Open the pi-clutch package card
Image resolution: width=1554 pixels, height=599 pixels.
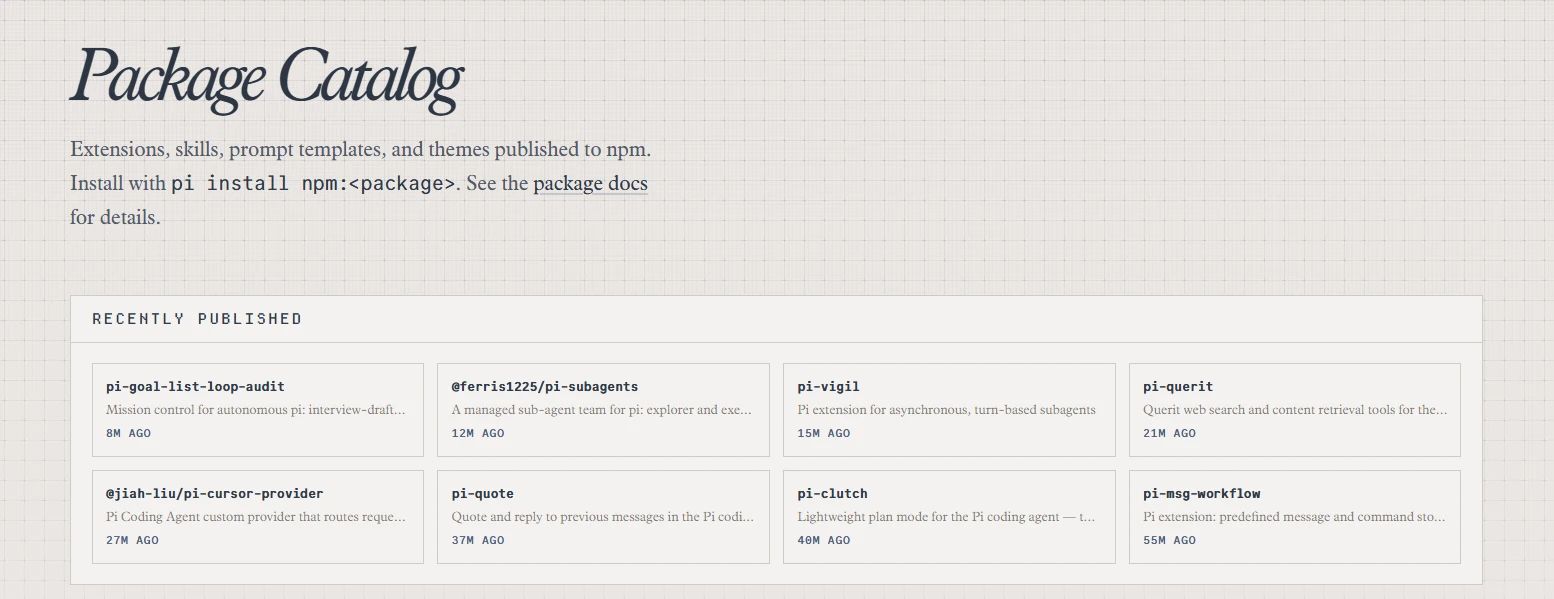click(x=949, y=517)
